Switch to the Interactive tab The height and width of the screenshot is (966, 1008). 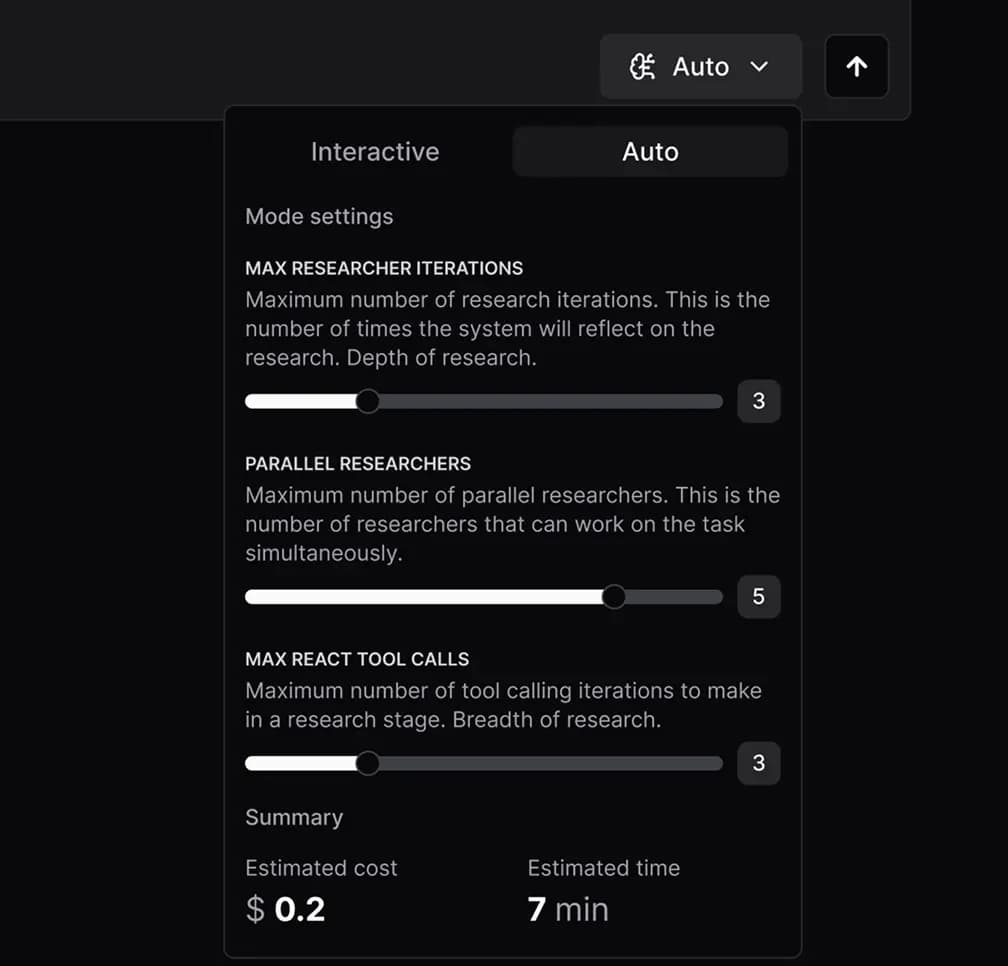pyautogui.click(x=375, y=151)
